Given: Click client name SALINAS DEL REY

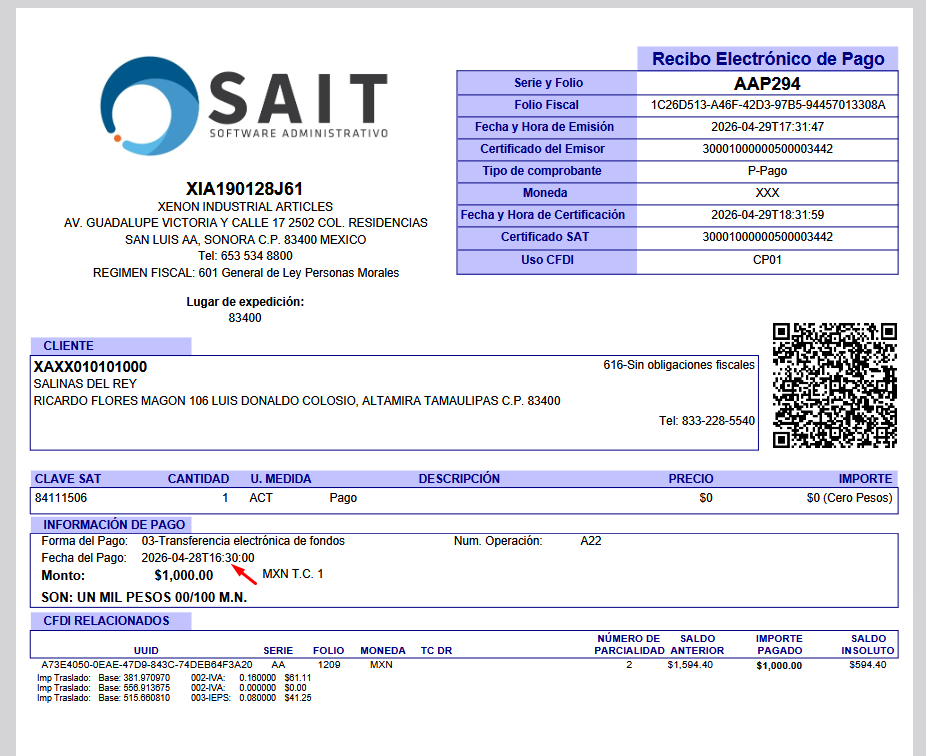Looking at the screenshot, I should tap(85, 384).
